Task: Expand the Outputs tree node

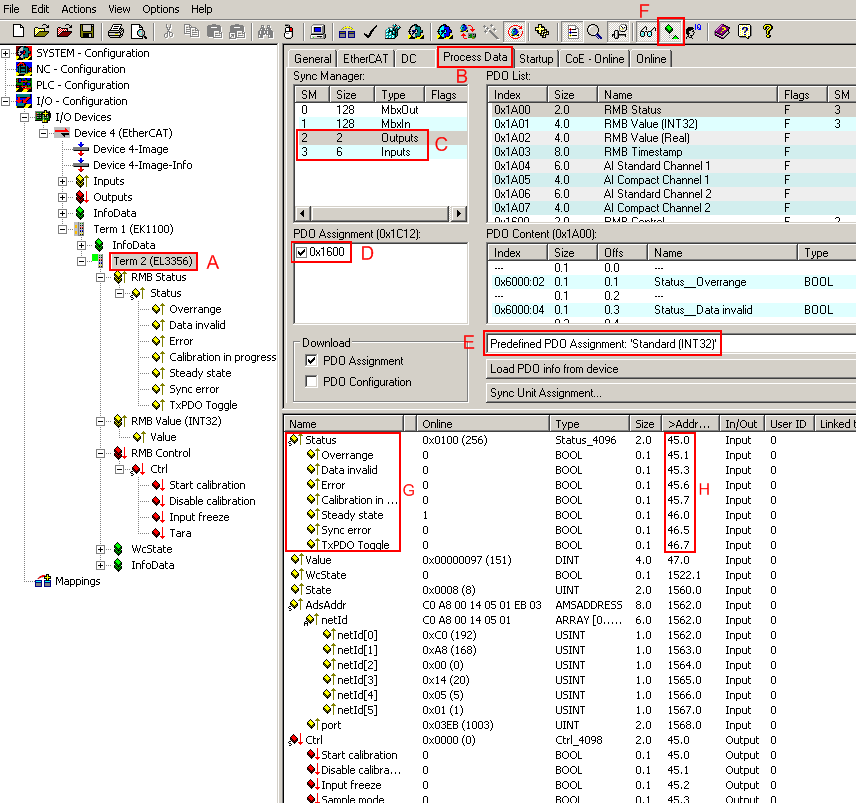Action: click(63, 197)
